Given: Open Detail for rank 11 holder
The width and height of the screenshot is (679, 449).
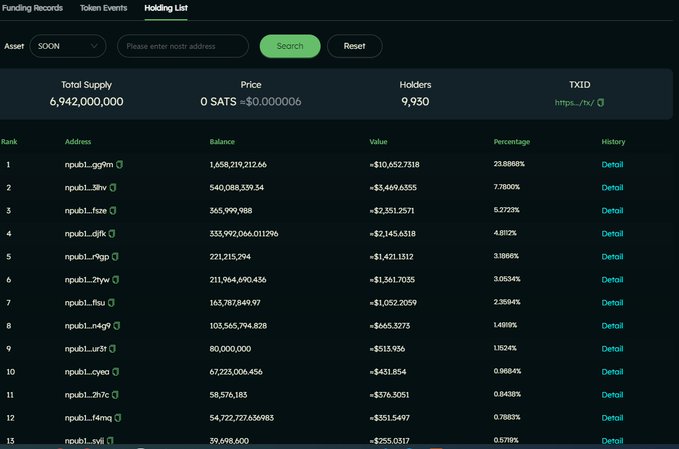Looking at the screenshot, I should 612,395.
